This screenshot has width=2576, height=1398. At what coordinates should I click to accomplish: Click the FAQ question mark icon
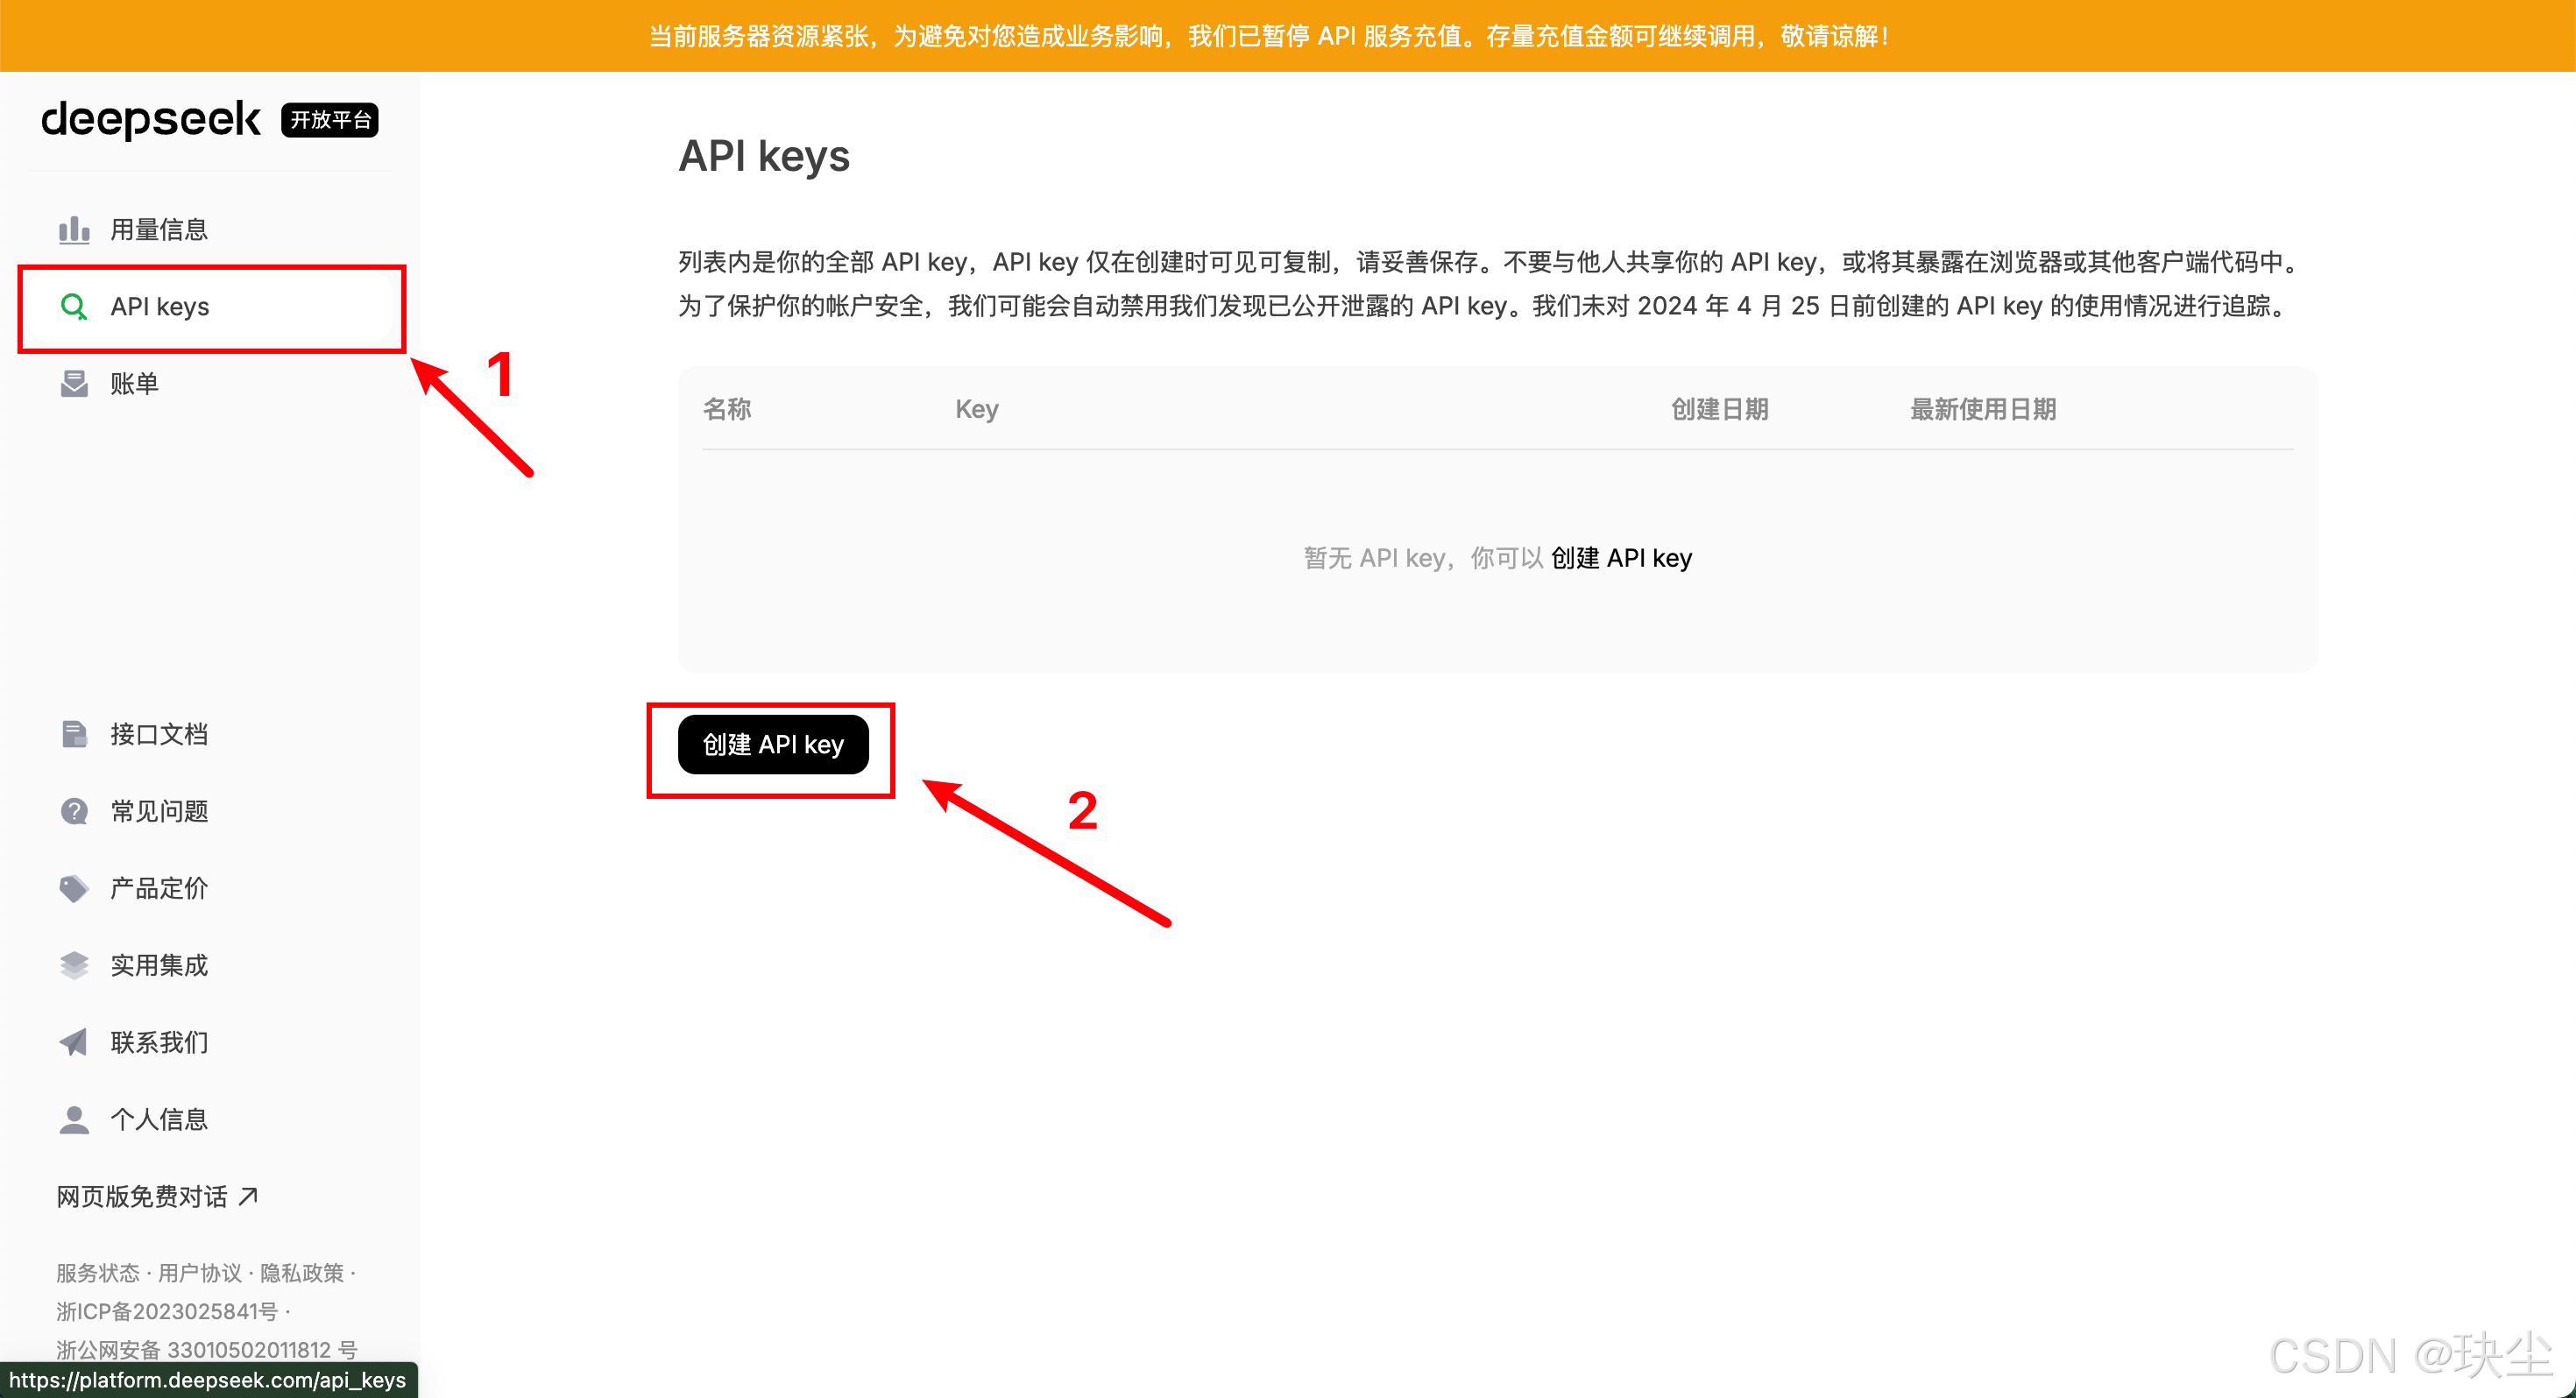click(x=74, y=811)
